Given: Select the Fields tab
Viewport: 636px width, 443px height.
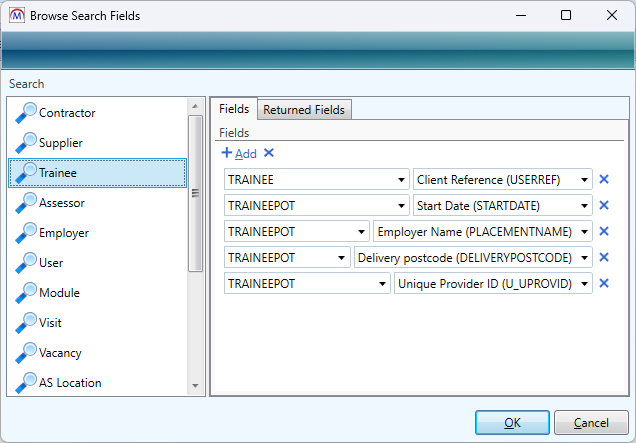Looking at the screenshot, I should tap(234, 109).
